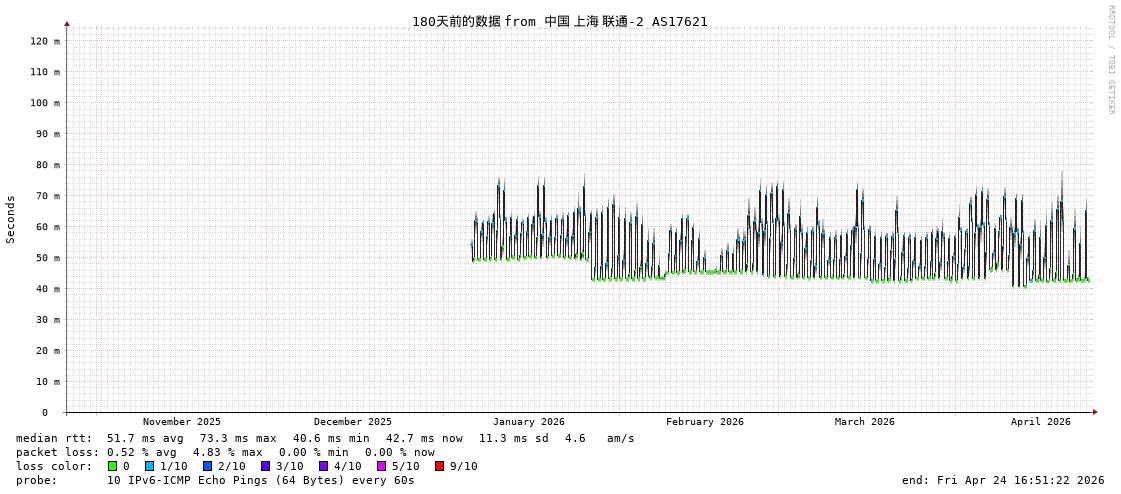Click the graph title mentioning AS17621

pyautogui.click(x=560, y=22)
